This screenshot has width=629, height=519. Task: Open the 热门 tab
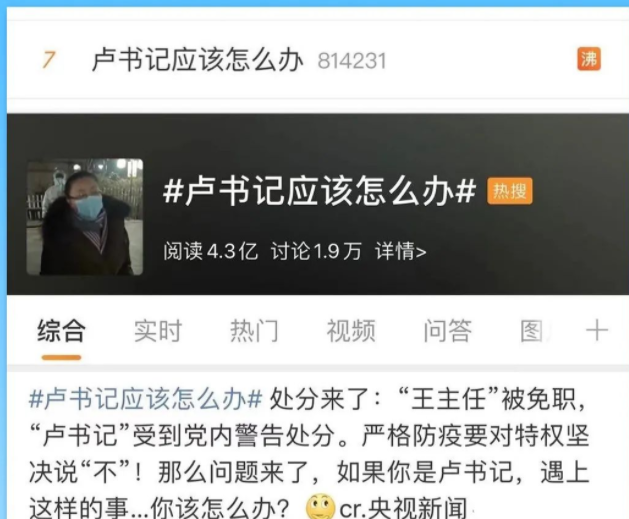[254, 331]
